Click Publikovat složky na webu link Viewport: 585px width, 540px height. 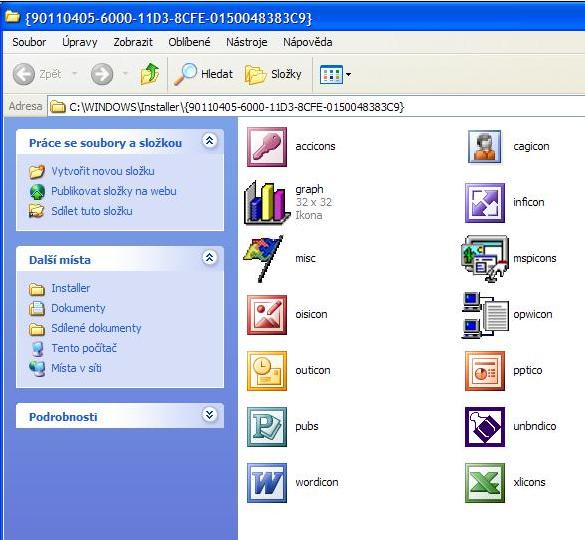[x=114, y=191]
